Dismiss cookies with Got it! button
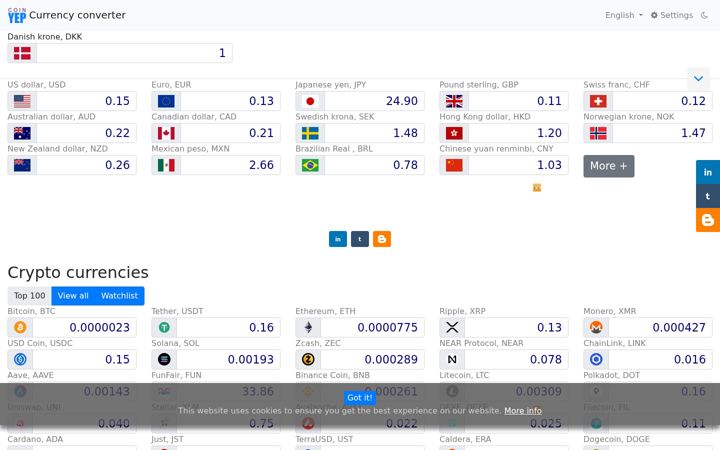720x450 pixels. coord(360,398)
